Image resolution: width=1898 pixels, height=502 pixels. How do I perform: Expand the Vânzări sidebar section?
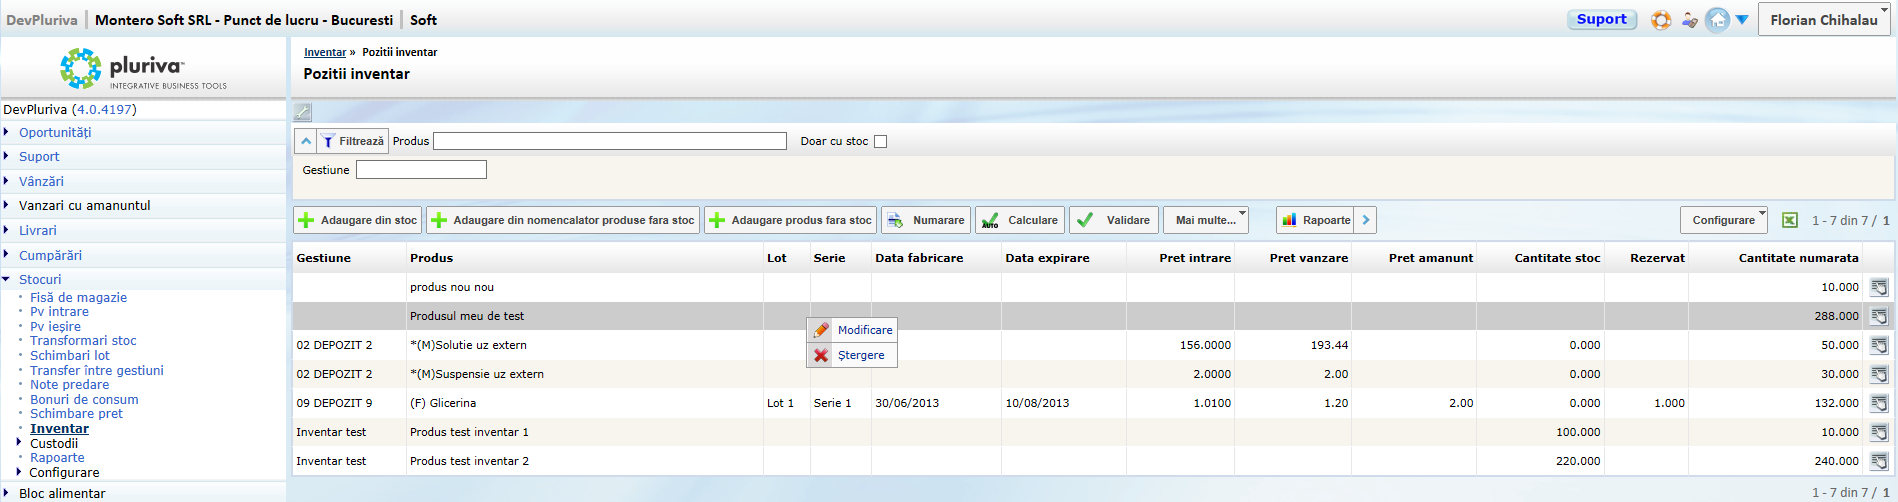(x=41, y=181)
